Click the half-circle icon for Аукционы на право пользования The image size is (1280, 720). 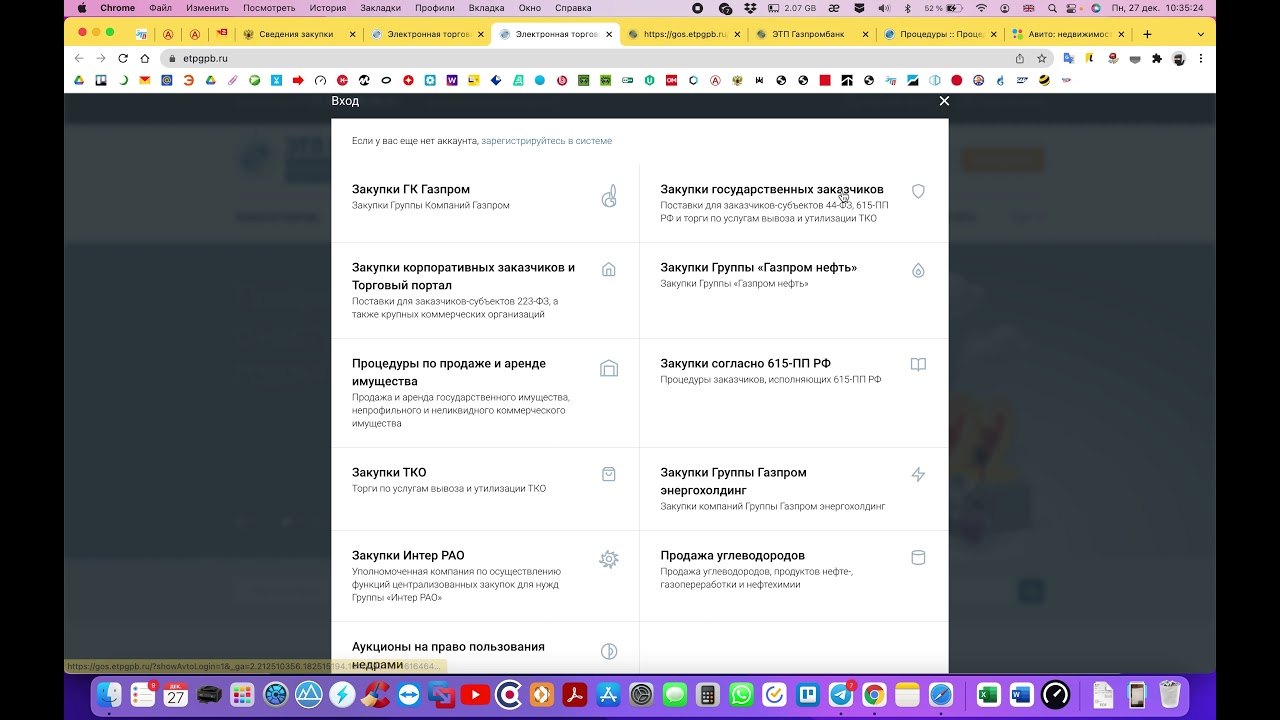pyautogui.click(x=609, y=651)
